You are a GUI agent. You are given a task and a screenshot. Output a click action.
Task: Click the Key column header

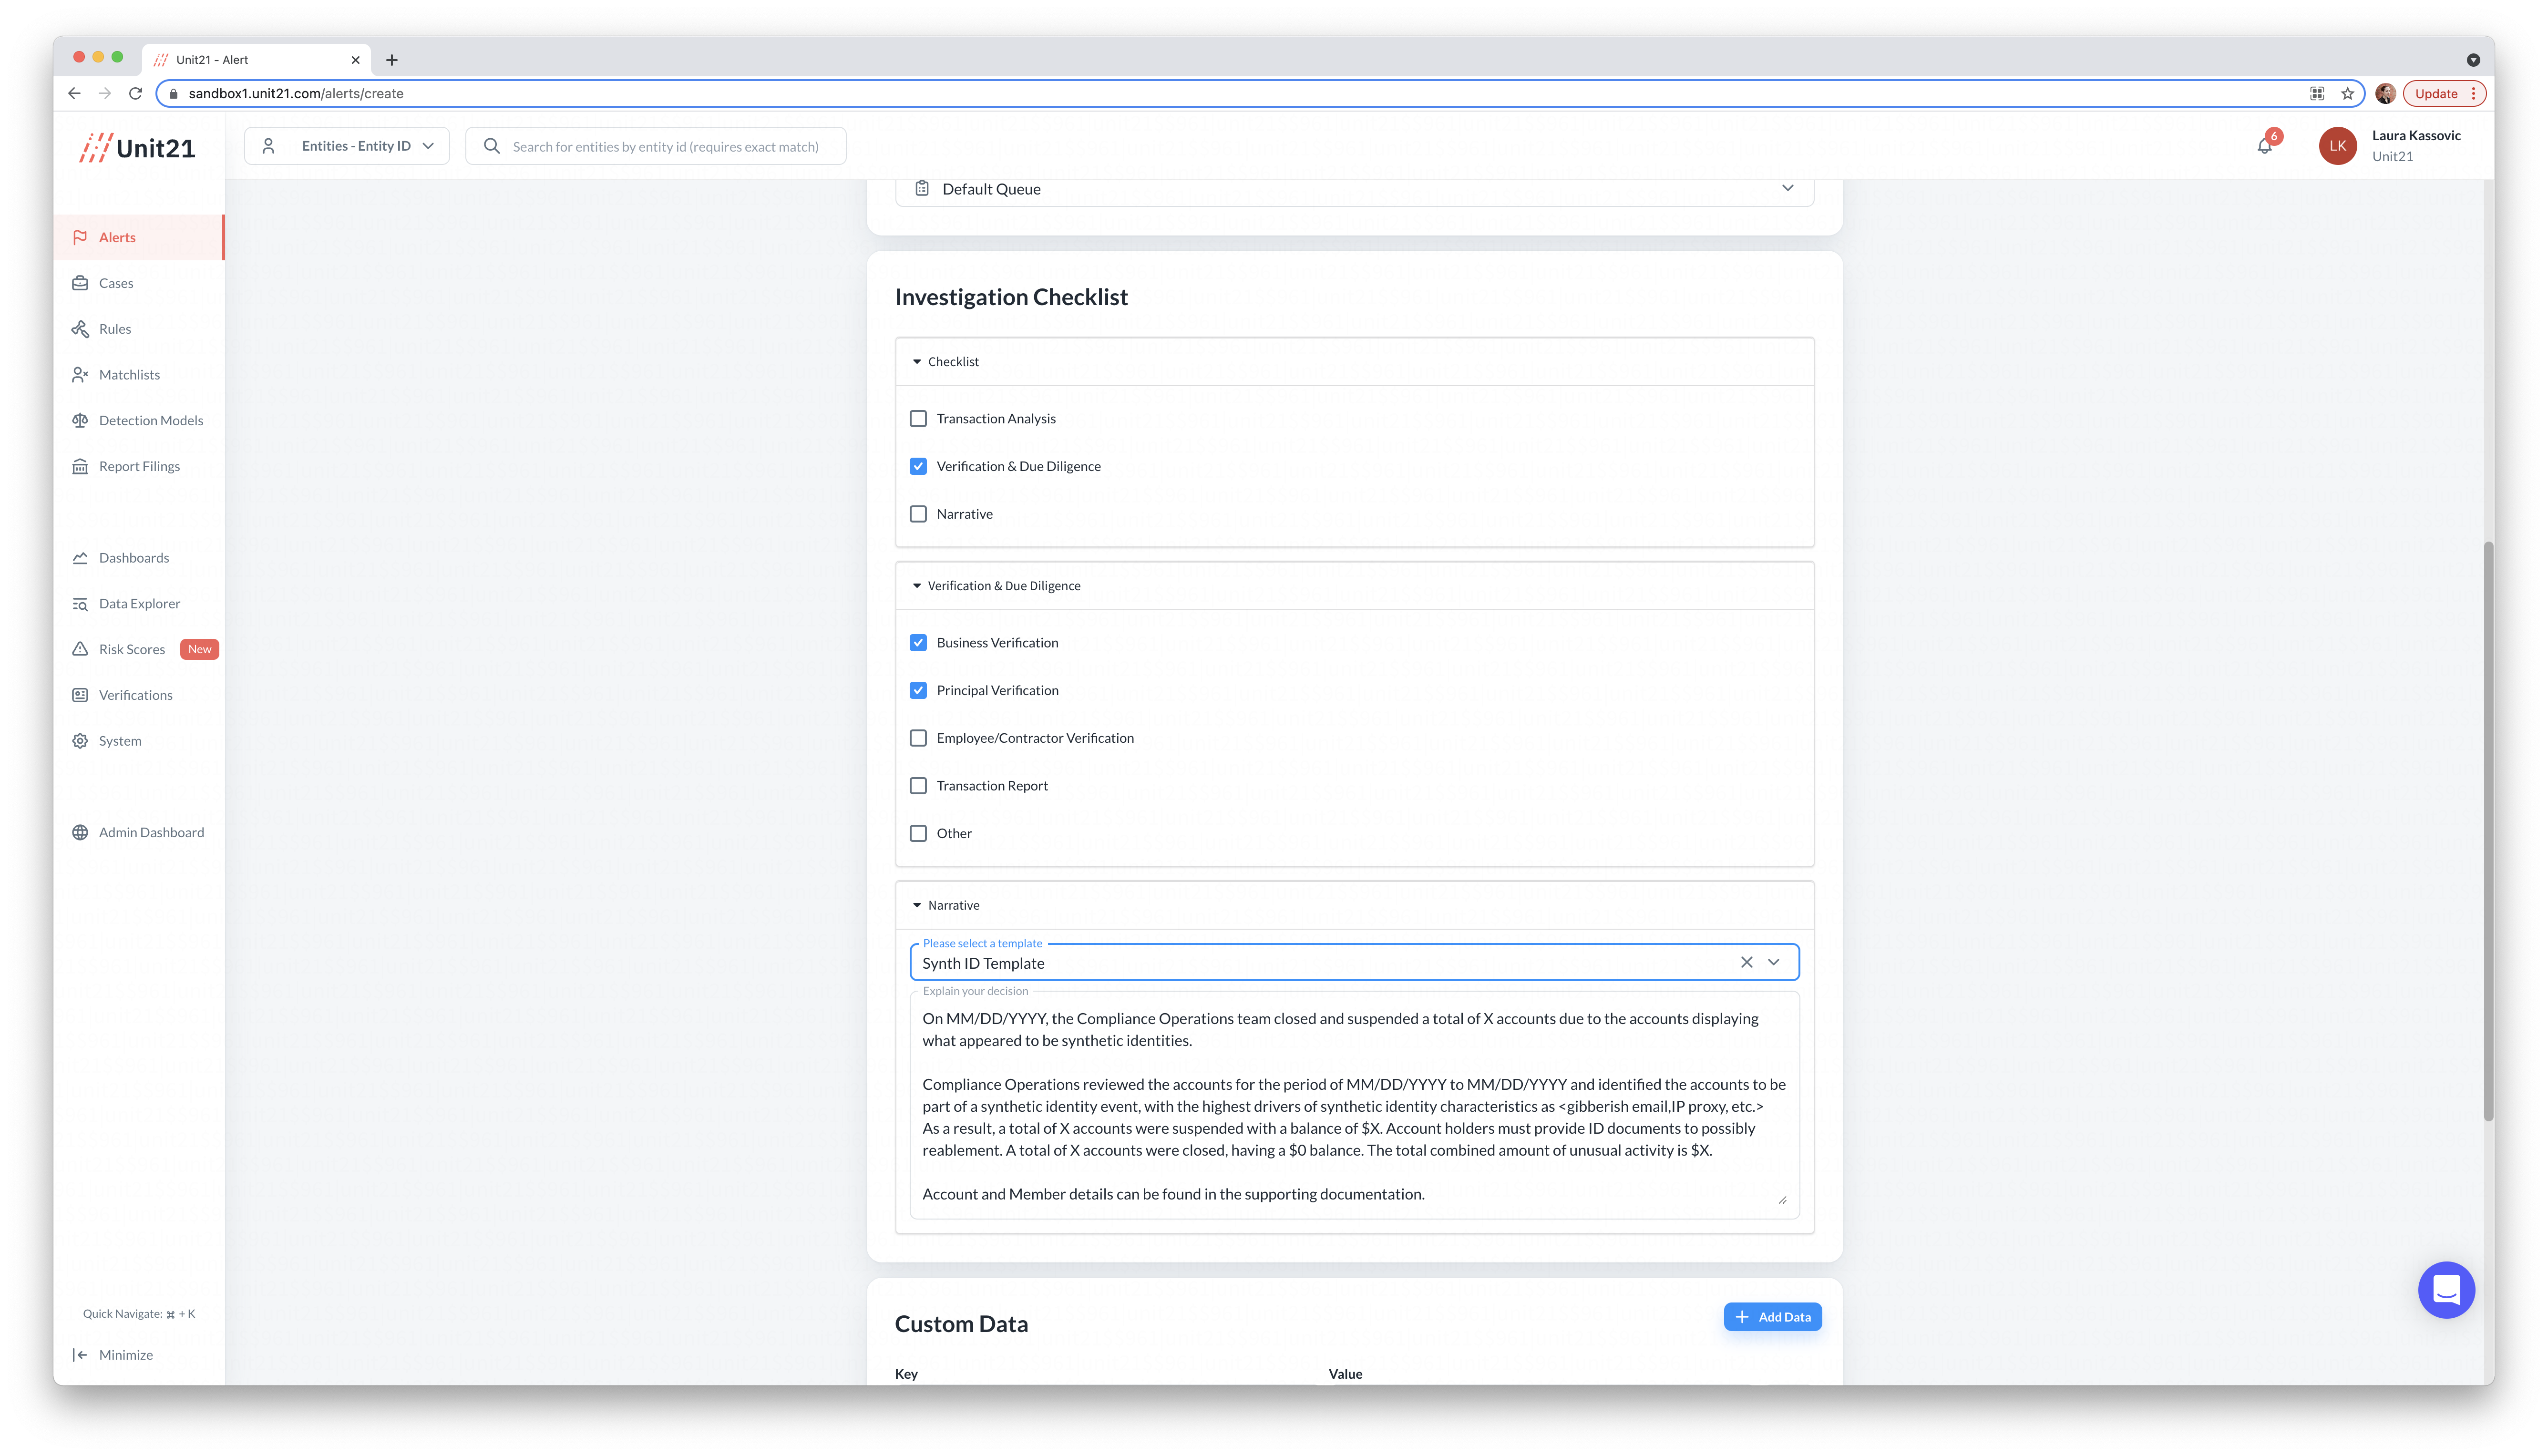pos(906,1374)
